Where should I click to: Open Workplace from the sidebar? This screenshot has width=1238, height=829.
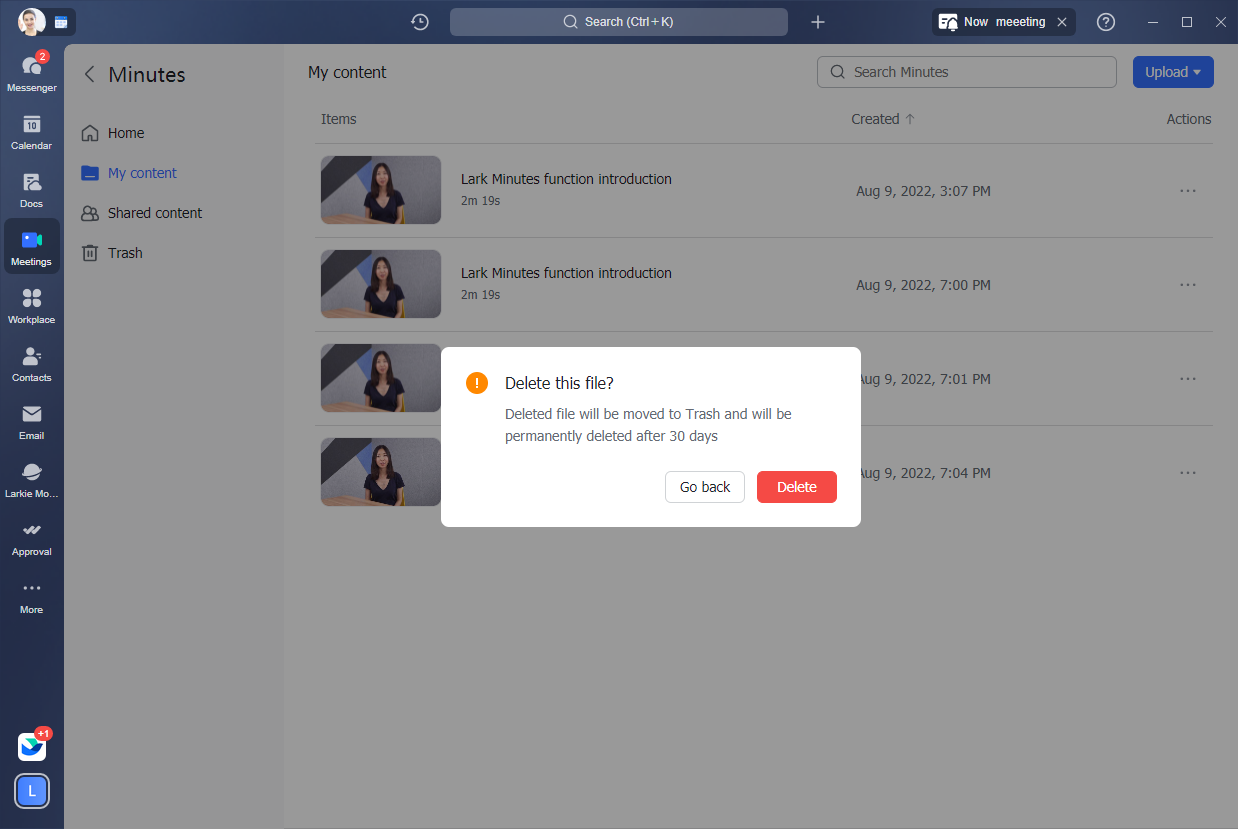pos(31,304)
